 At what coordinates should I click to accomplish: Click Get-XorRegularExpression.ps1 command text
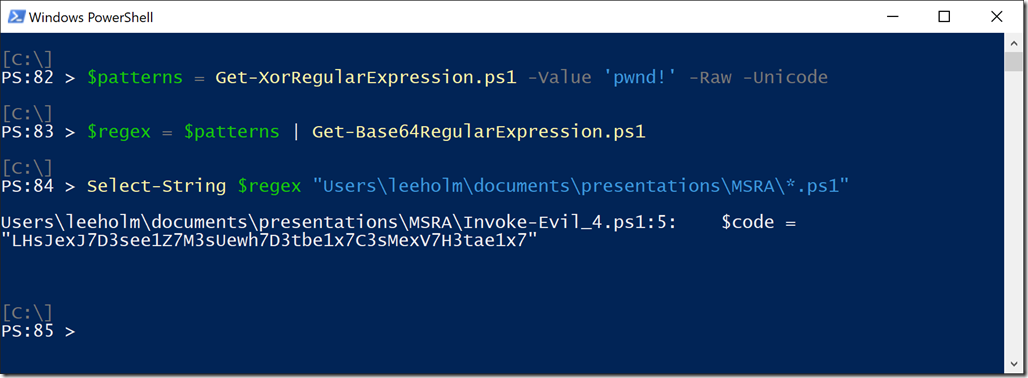click(x=366, y=78)
